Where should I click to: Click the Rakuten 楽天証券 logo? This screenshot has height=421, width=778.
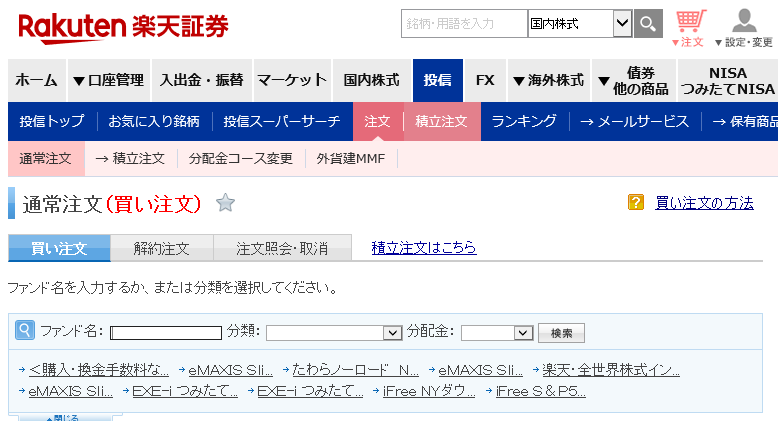click(x=123, y=27)
